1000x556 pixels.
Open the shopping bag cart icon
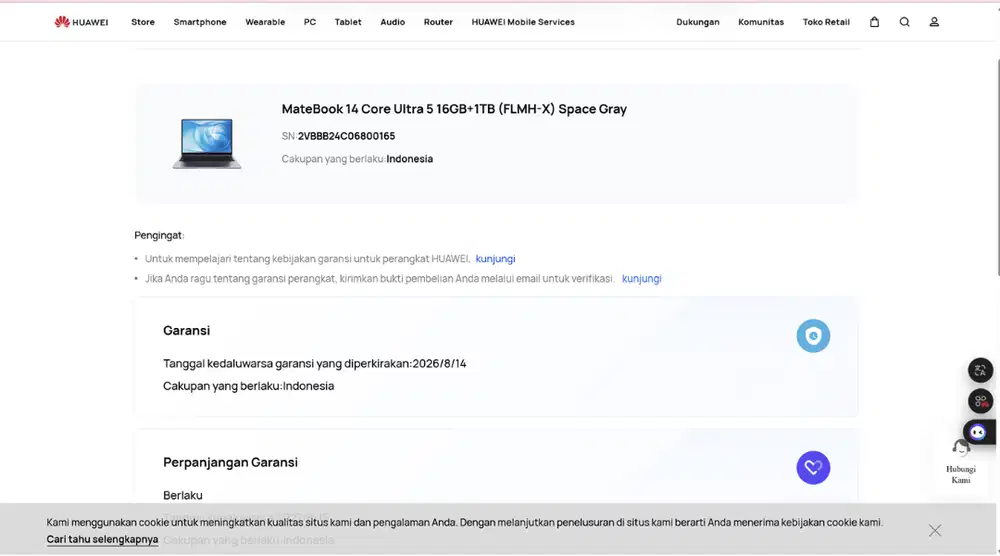coord(874,22)
